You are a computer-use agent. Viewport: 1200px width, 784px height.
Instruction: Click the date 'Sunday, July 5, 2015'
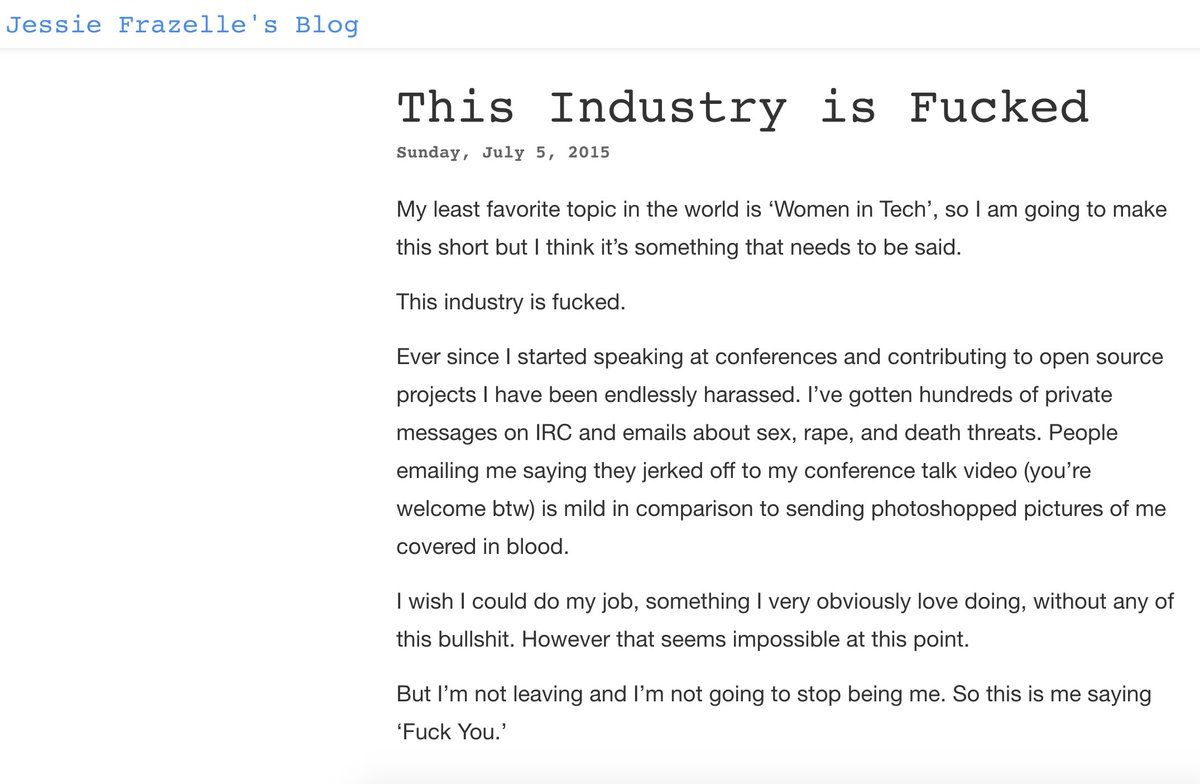coord(502,153)
